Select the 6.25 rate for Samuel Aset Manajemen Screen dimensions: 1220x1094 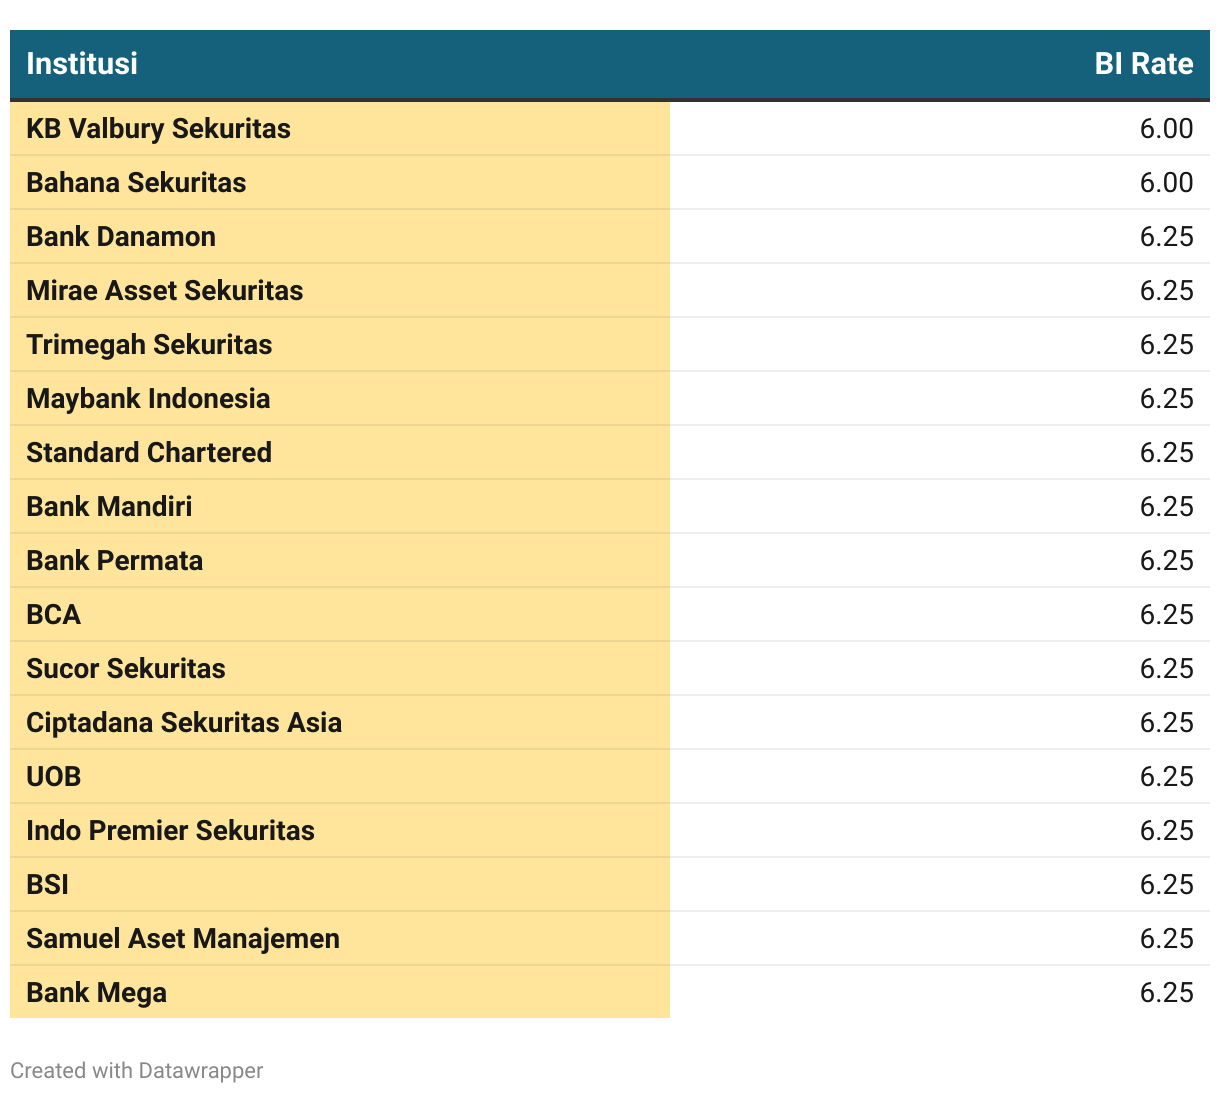[x=1167, y=939]
